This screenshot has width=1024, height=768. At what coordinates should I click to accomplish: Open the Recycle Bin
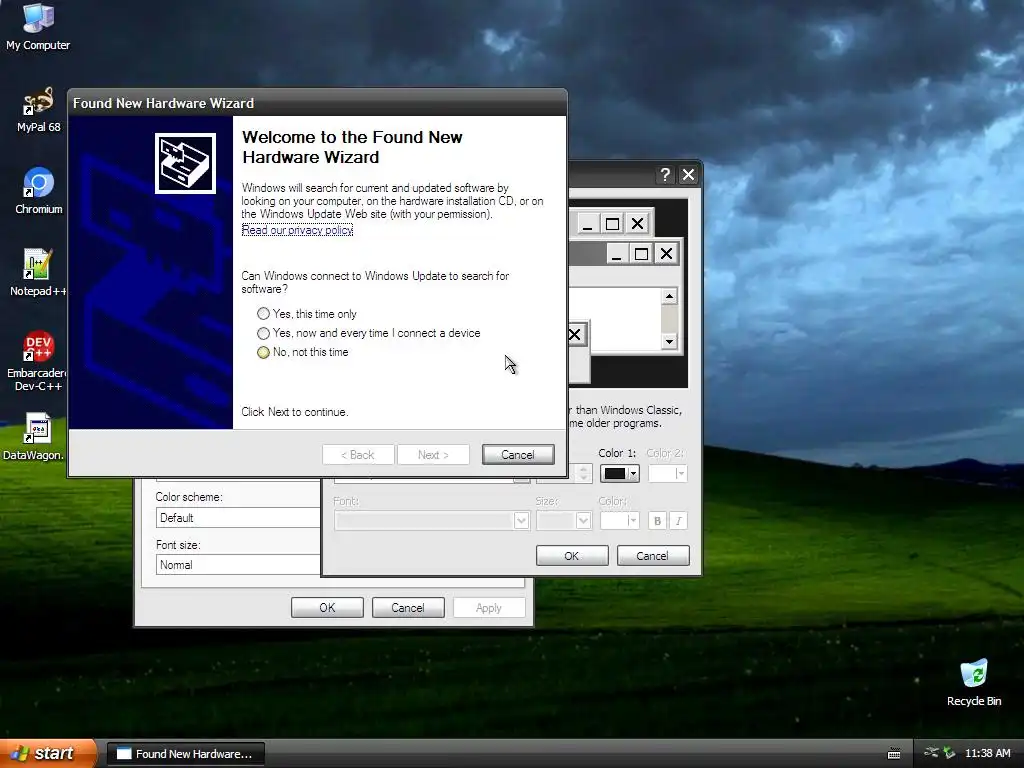[974, 682]
